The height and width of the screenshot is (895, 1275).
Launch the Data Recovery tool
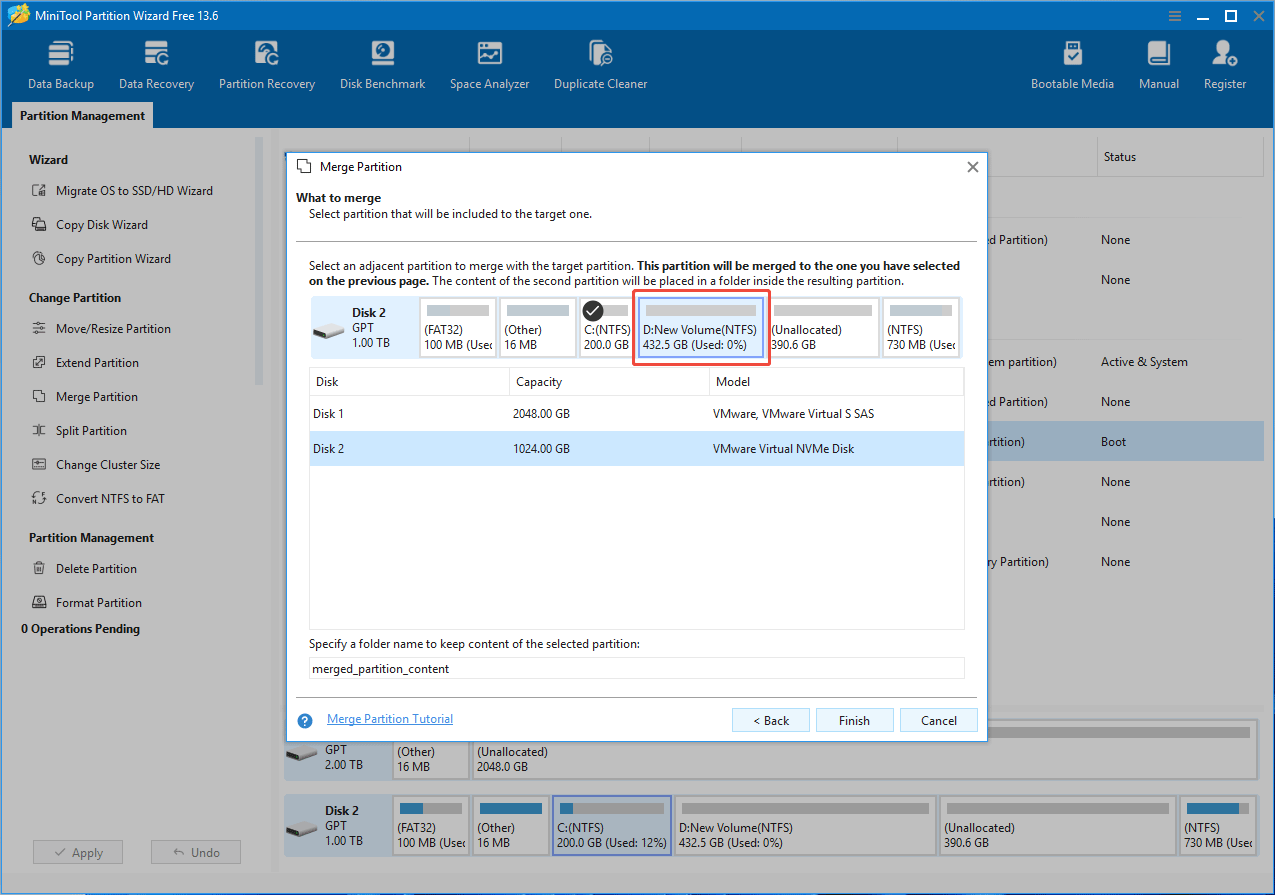pyautogui.click(x=156, y=65)
